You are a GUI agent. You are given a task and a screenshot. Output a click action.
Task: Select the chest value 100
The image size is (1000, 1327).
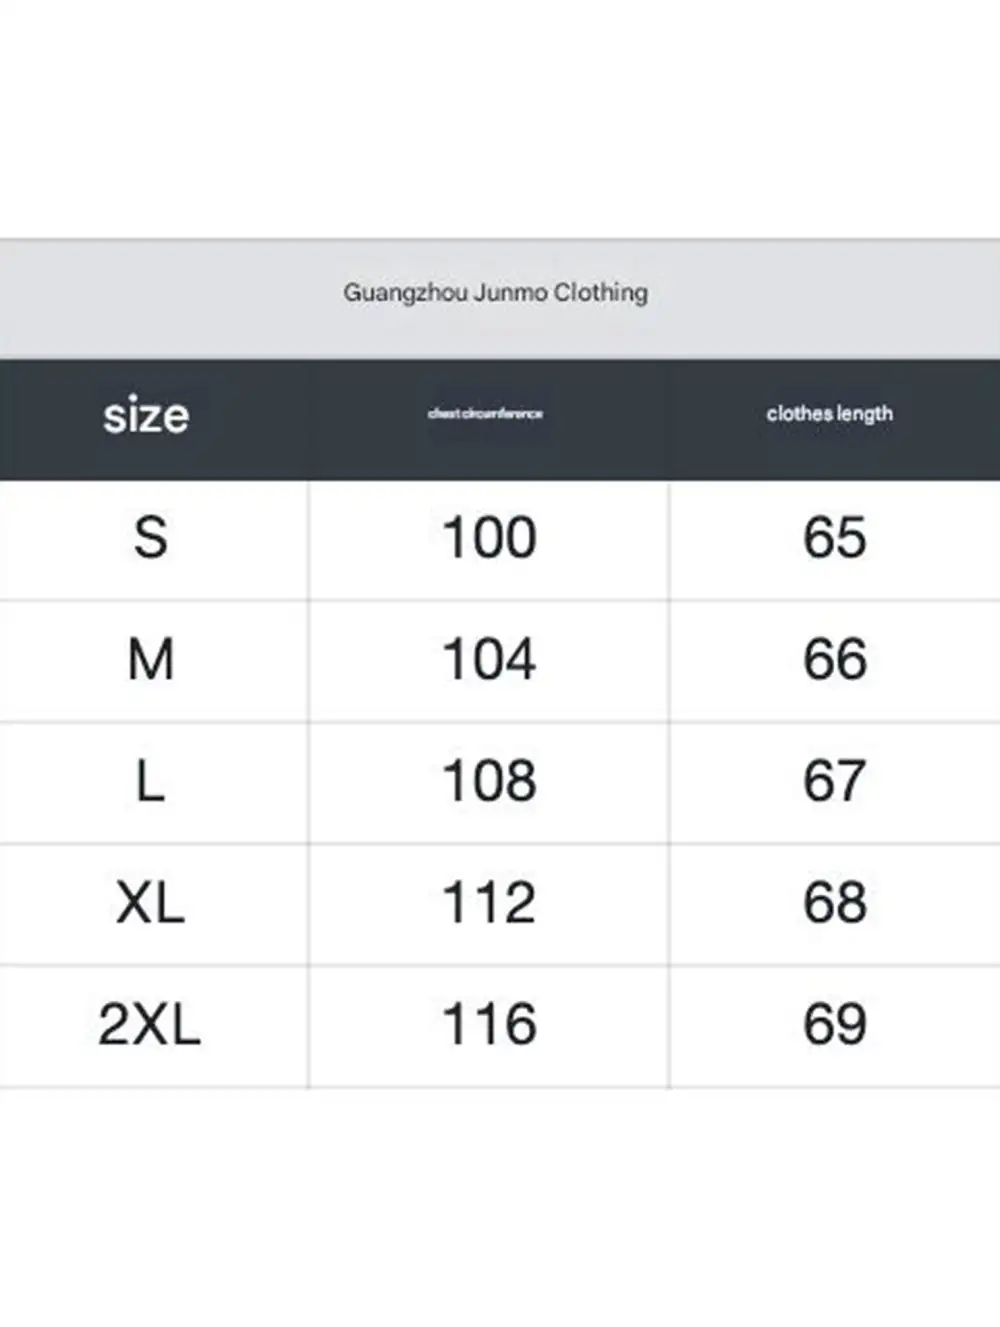tap(489, 538)
